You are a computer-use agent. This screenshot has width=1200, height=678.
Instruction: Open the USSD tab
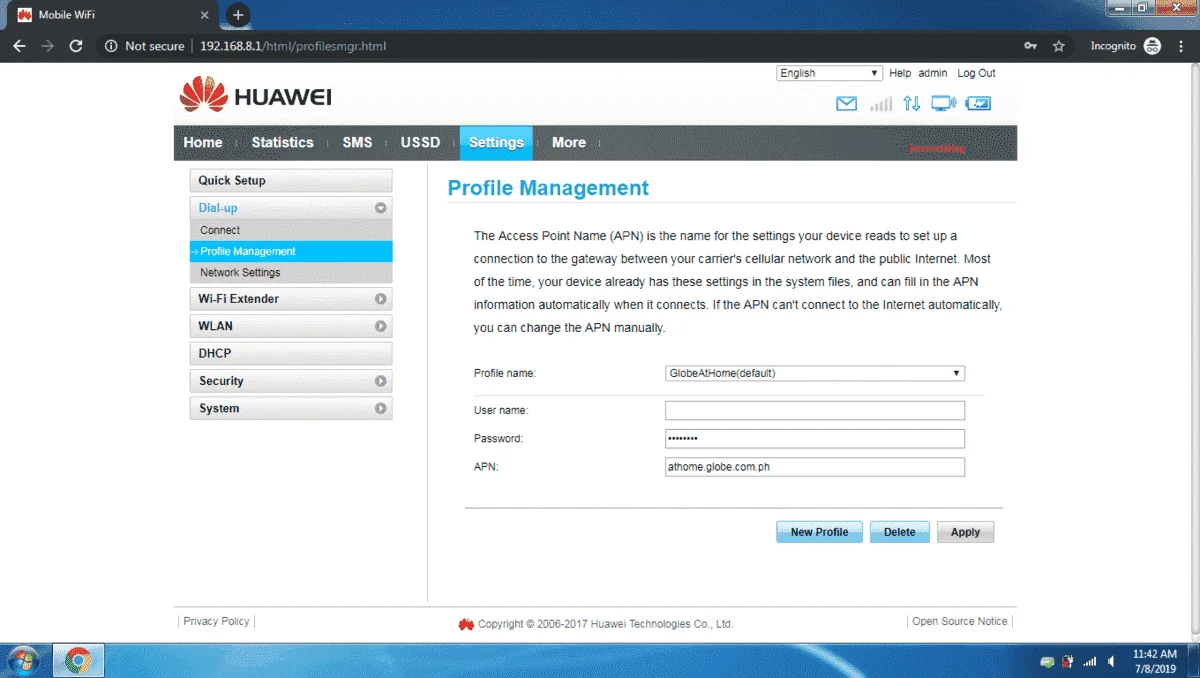coord(420,143)
